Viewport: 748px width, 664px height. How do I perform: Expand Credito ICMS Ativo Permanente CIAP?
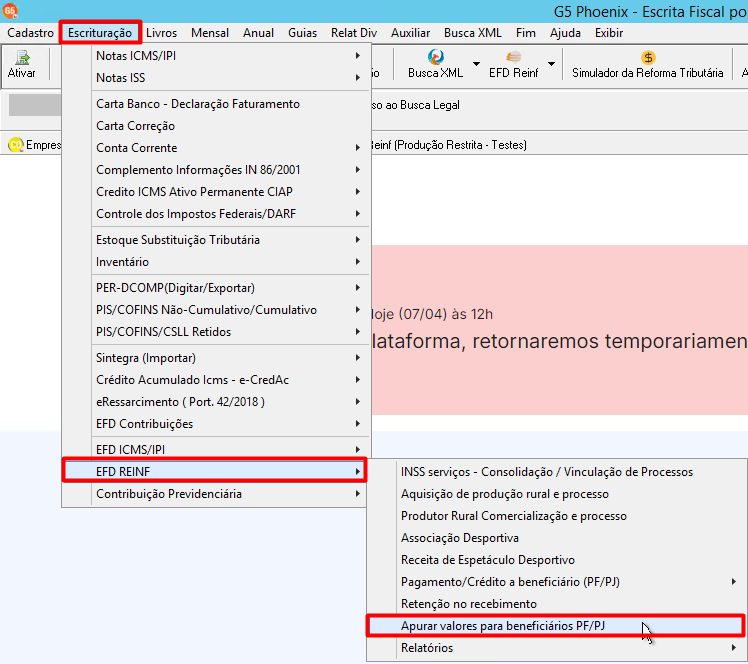(216, 192)
